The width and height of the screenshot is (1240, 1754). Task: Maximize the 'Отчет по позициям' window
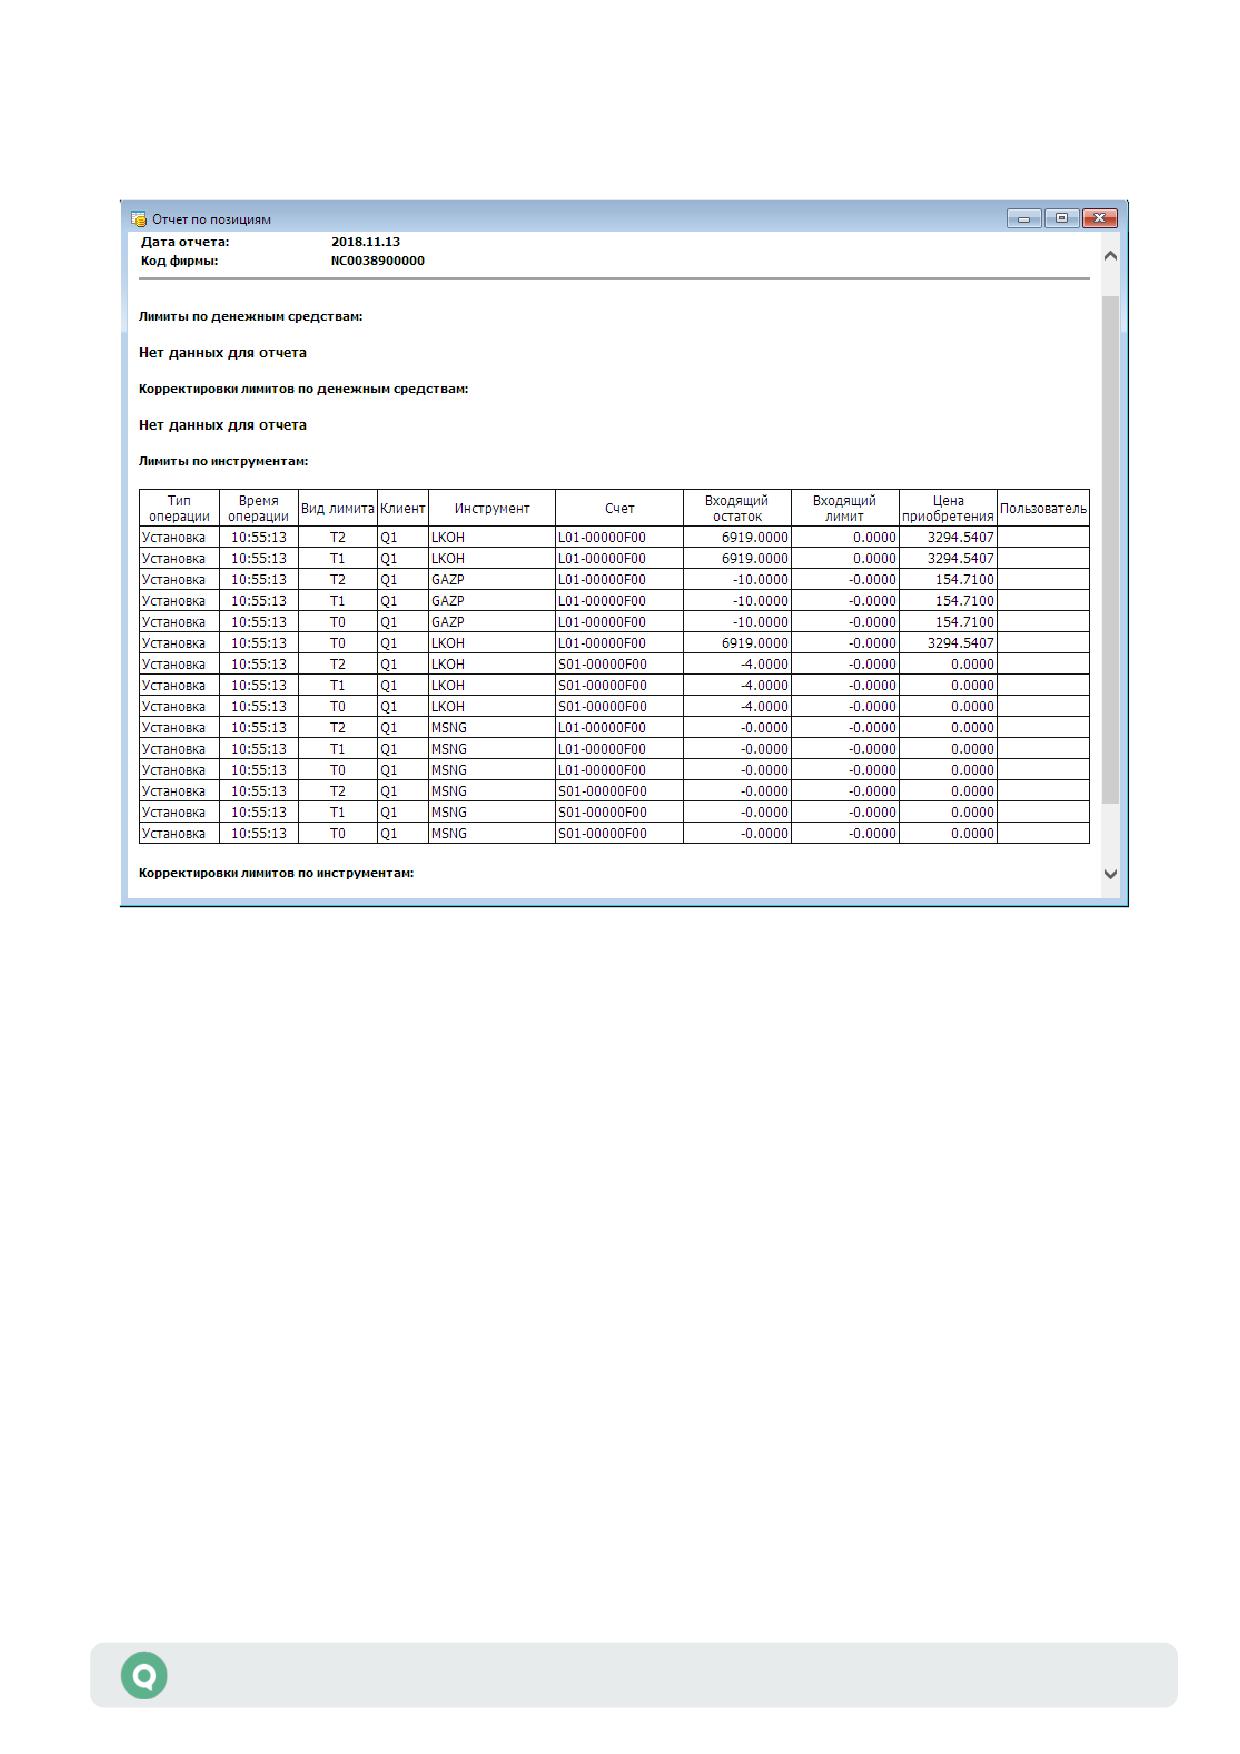[1061, 218]
